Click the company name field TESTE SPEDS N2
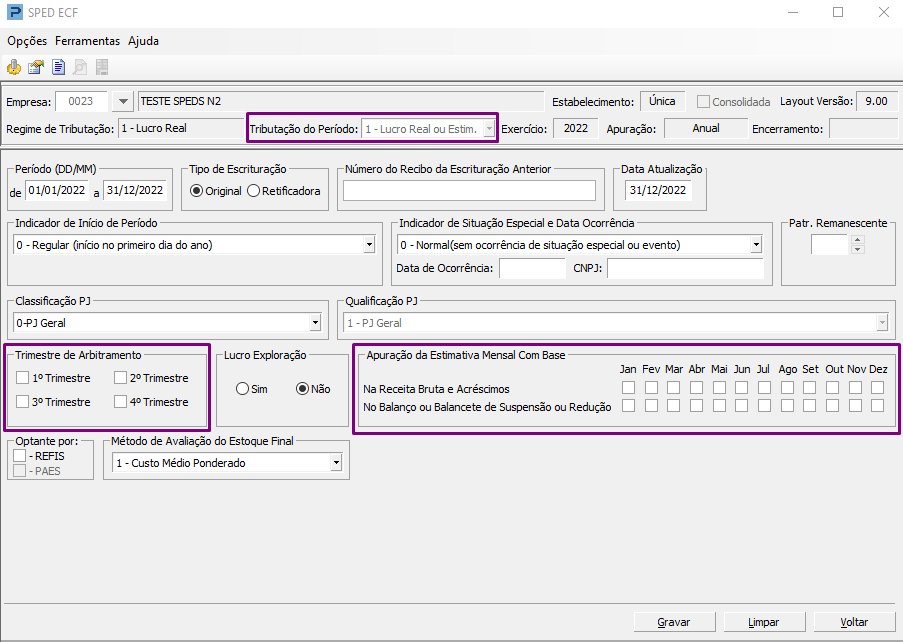Image resolution: width=903 pixels, height=642 pixels. (x=340, y=101)
